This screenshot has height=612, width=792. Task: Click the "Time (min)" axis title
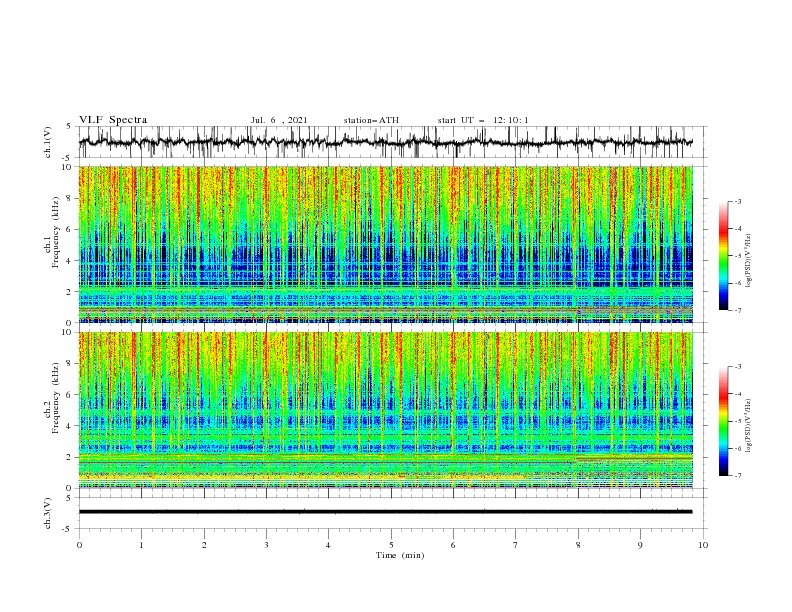(x=400, y=555)
